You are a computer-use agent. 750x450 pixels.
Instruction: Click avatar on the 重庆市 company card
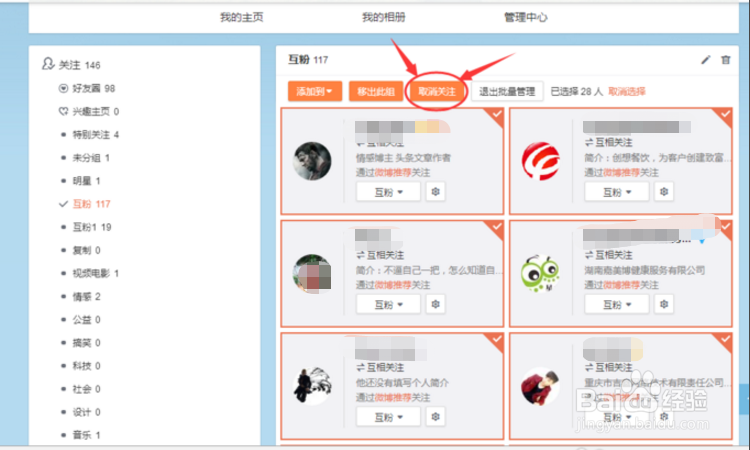[540, 386]
